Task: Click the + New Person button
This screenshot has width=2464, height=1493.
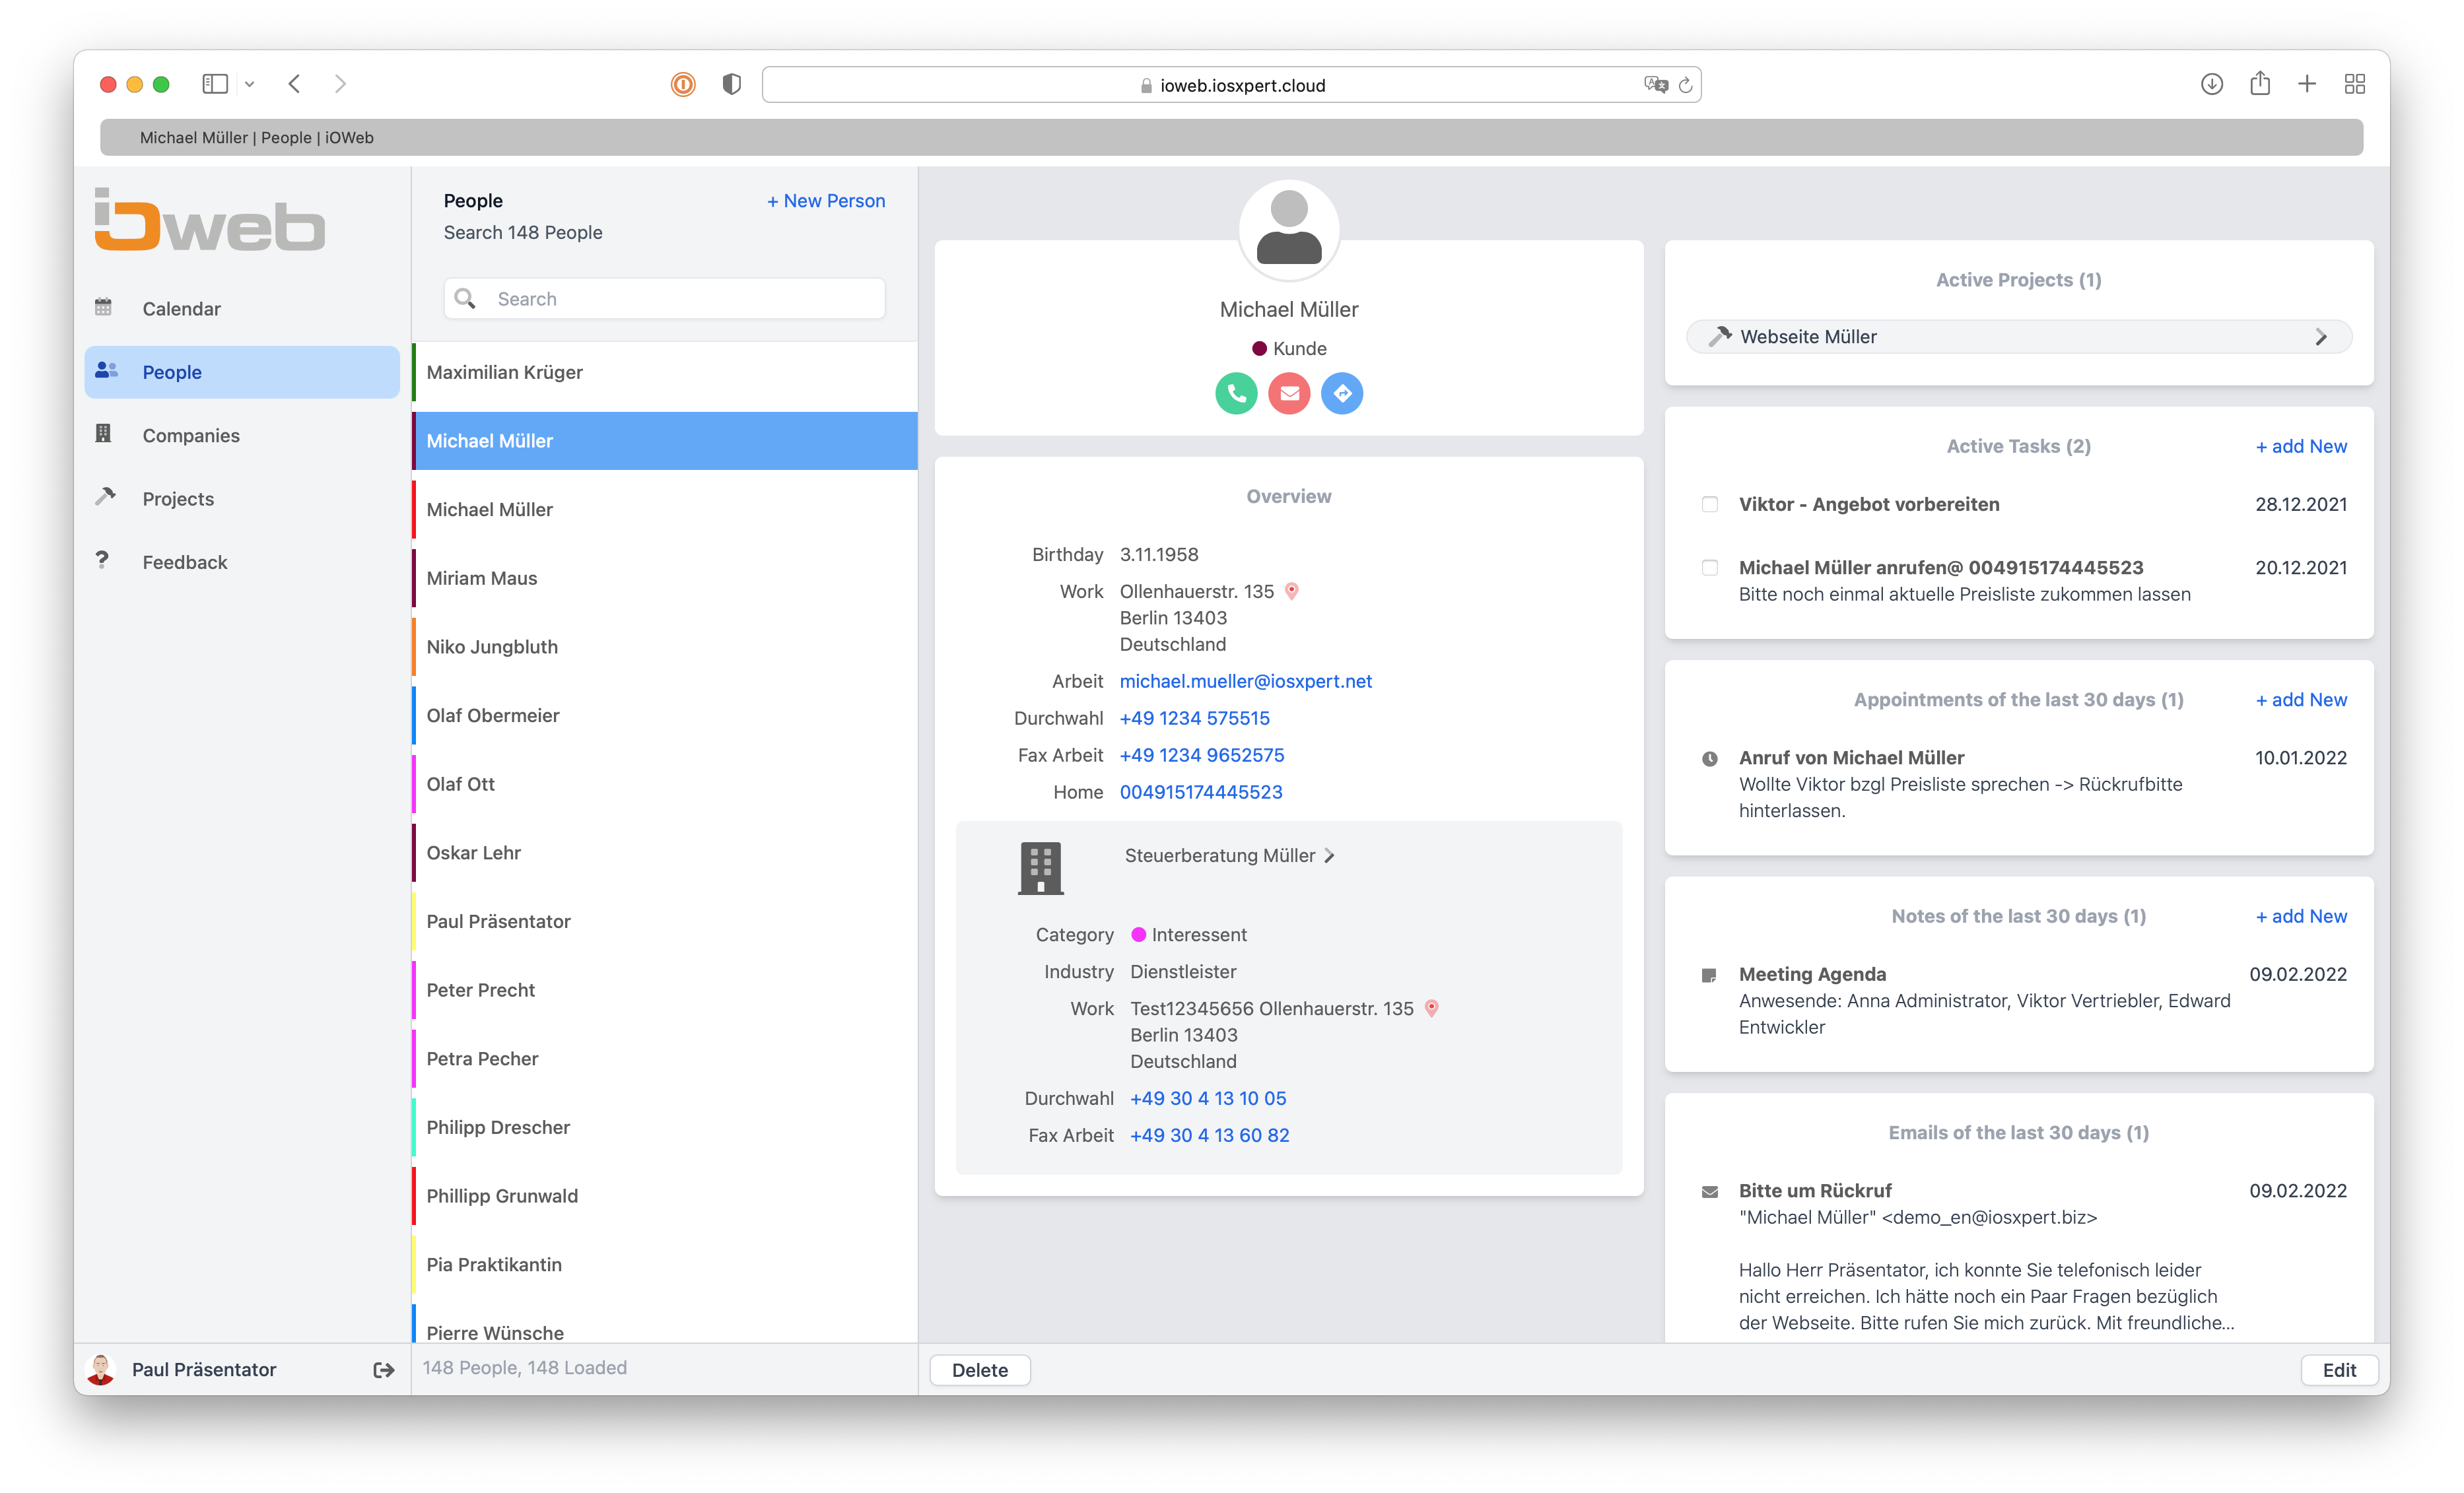Action: coord(825,199)
